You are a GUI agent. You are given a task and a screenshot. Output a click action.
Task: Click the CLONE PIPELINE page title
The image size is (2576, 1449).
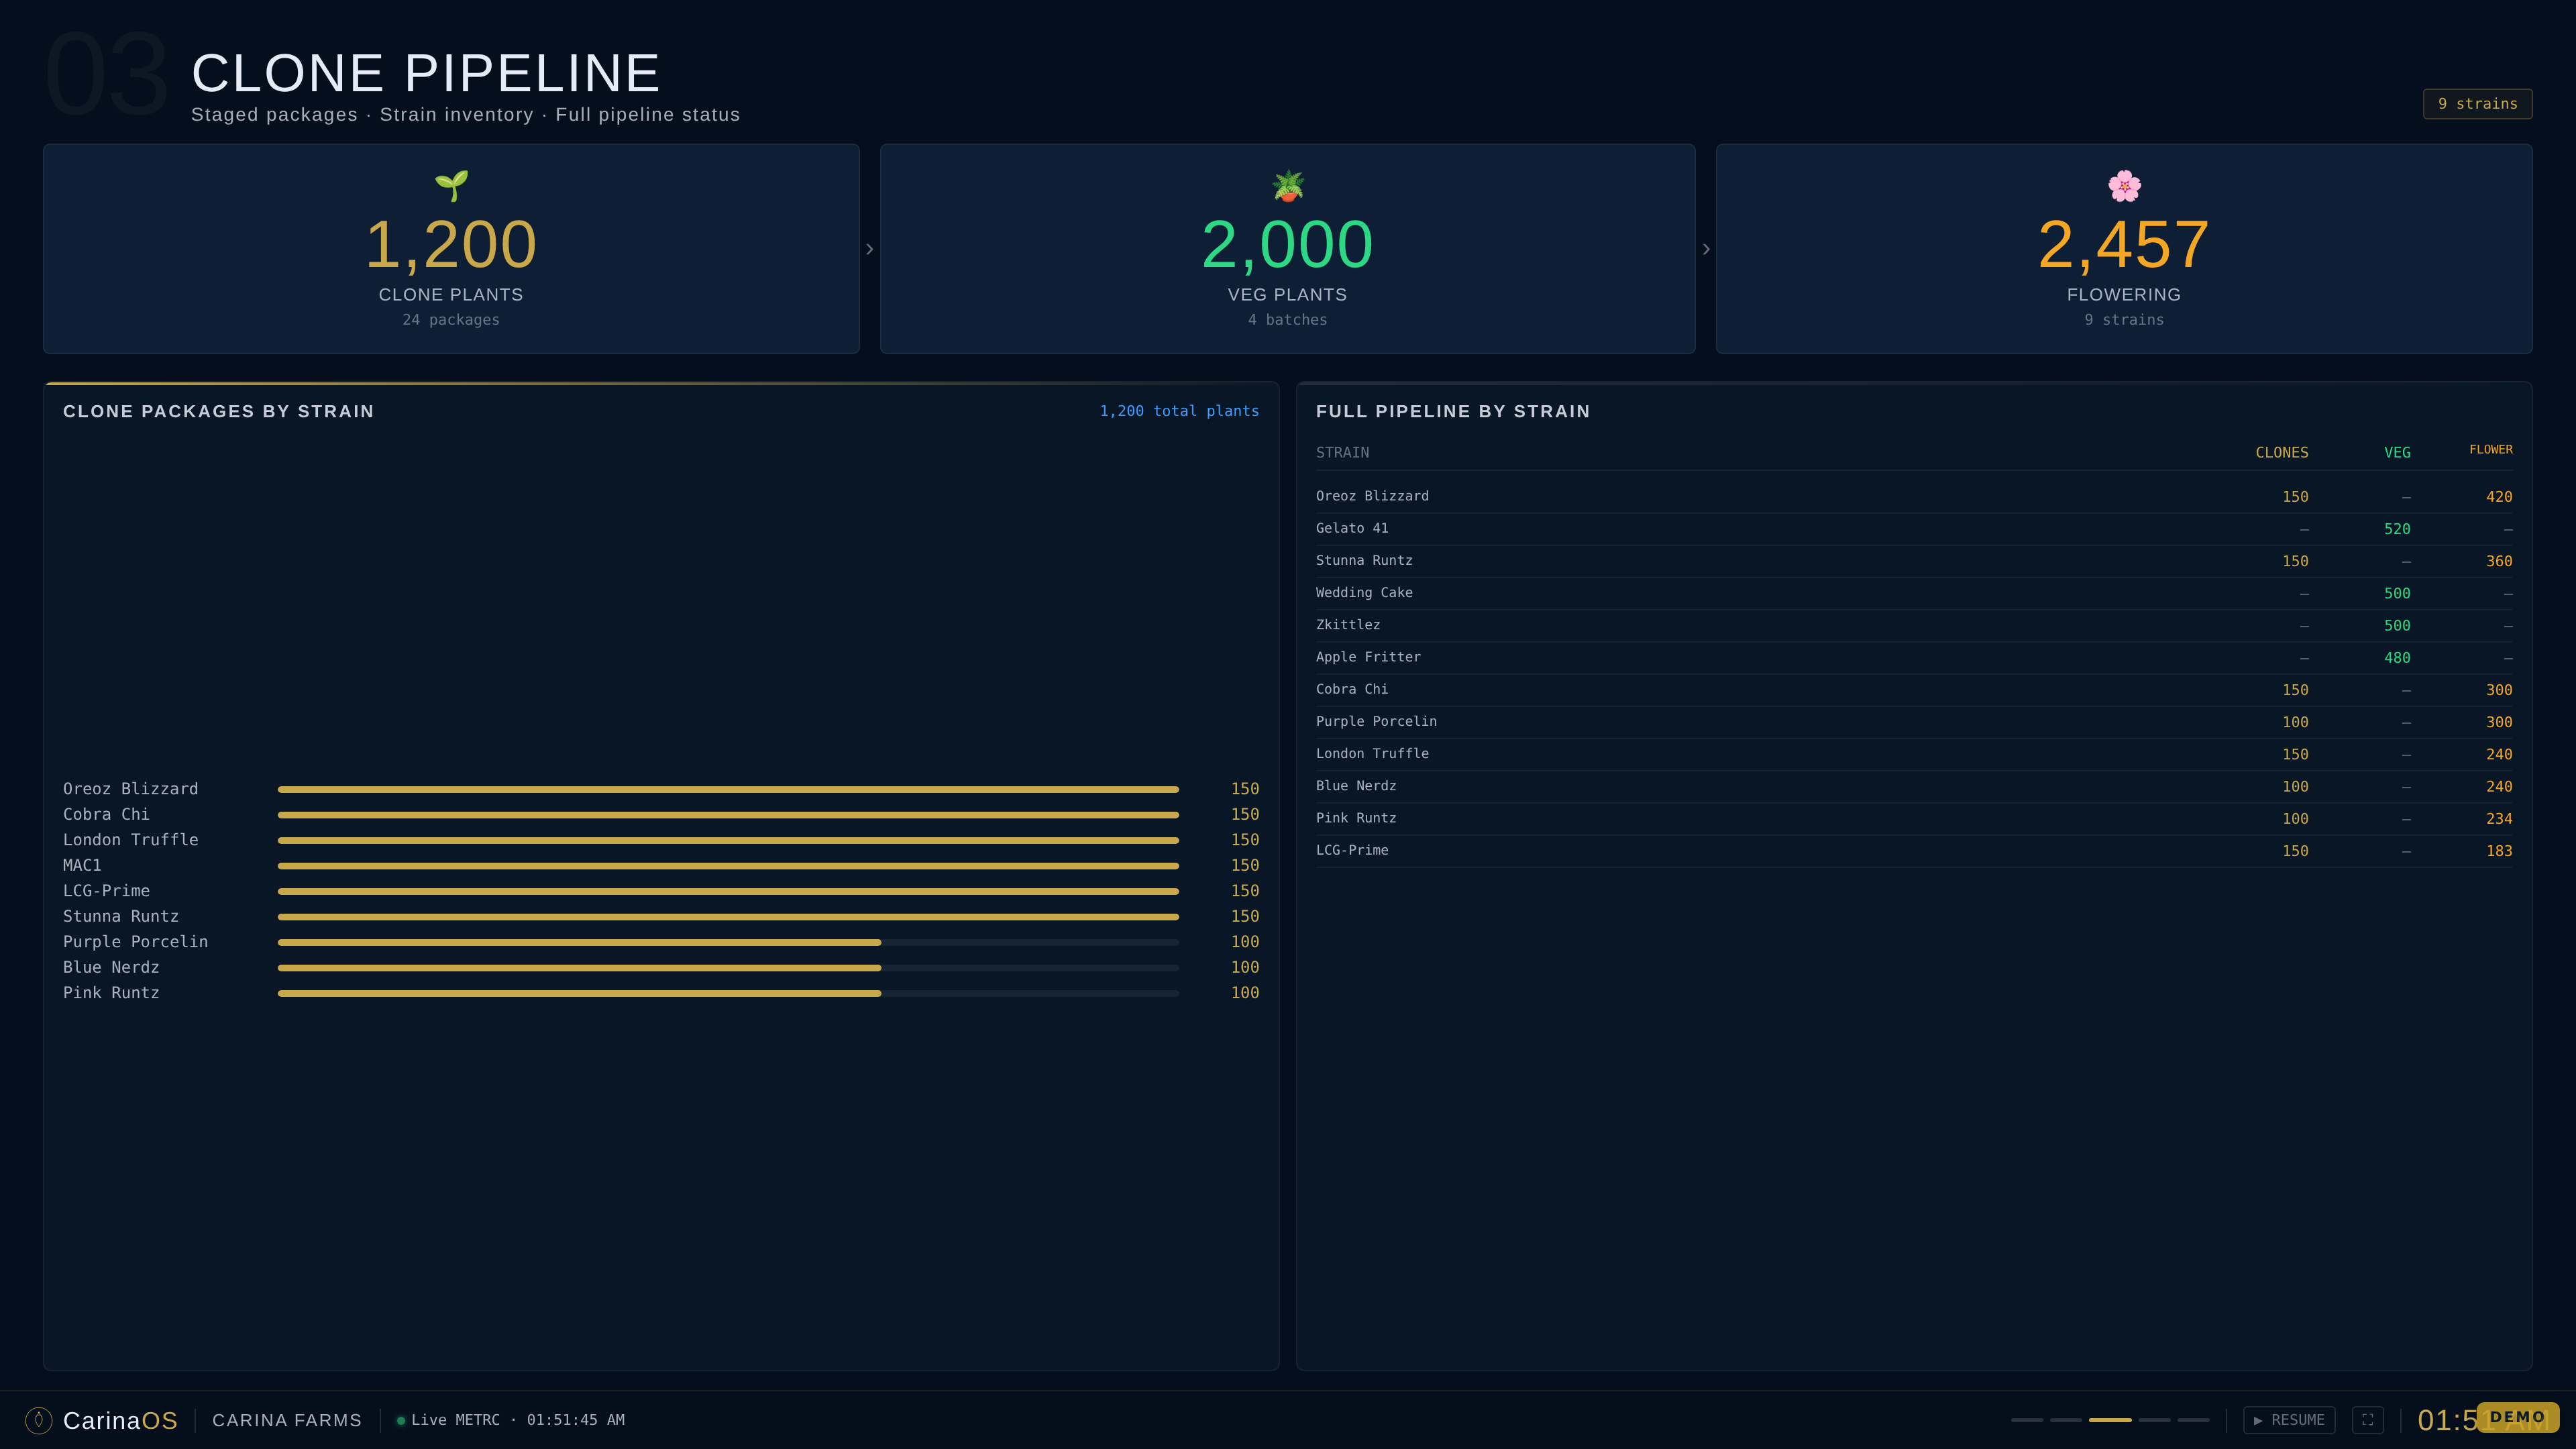(x=426, y=73)
